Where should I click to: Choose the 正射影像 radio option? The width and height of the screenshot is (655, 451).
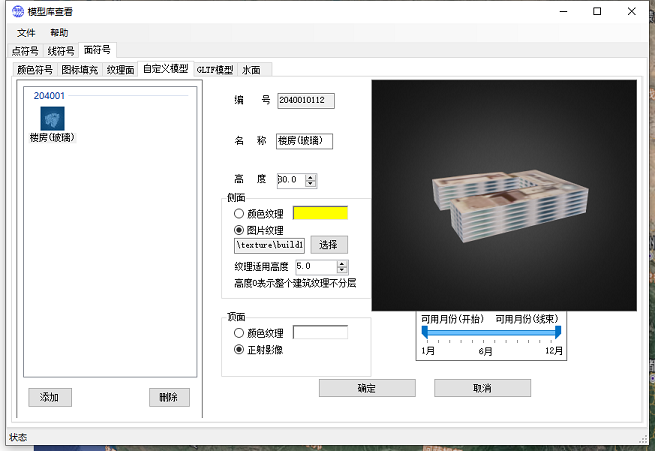pyautogui.click(x=238, y=349)
